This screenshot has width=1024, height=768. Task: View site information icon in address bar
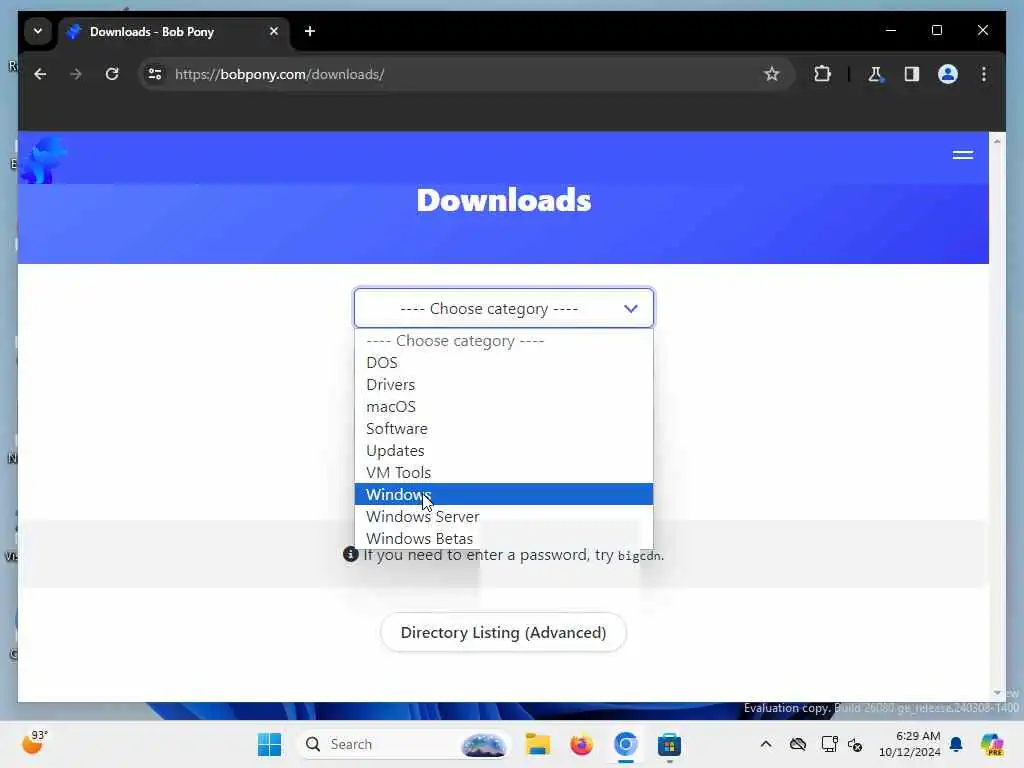(x=155, y=74)
